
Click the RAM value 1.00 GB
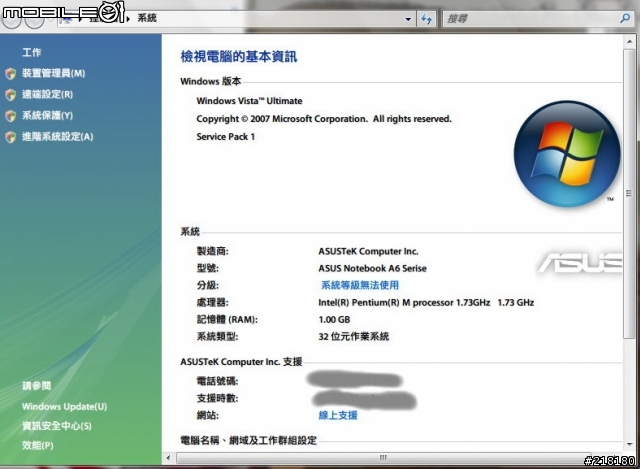[x=334, y=320]
